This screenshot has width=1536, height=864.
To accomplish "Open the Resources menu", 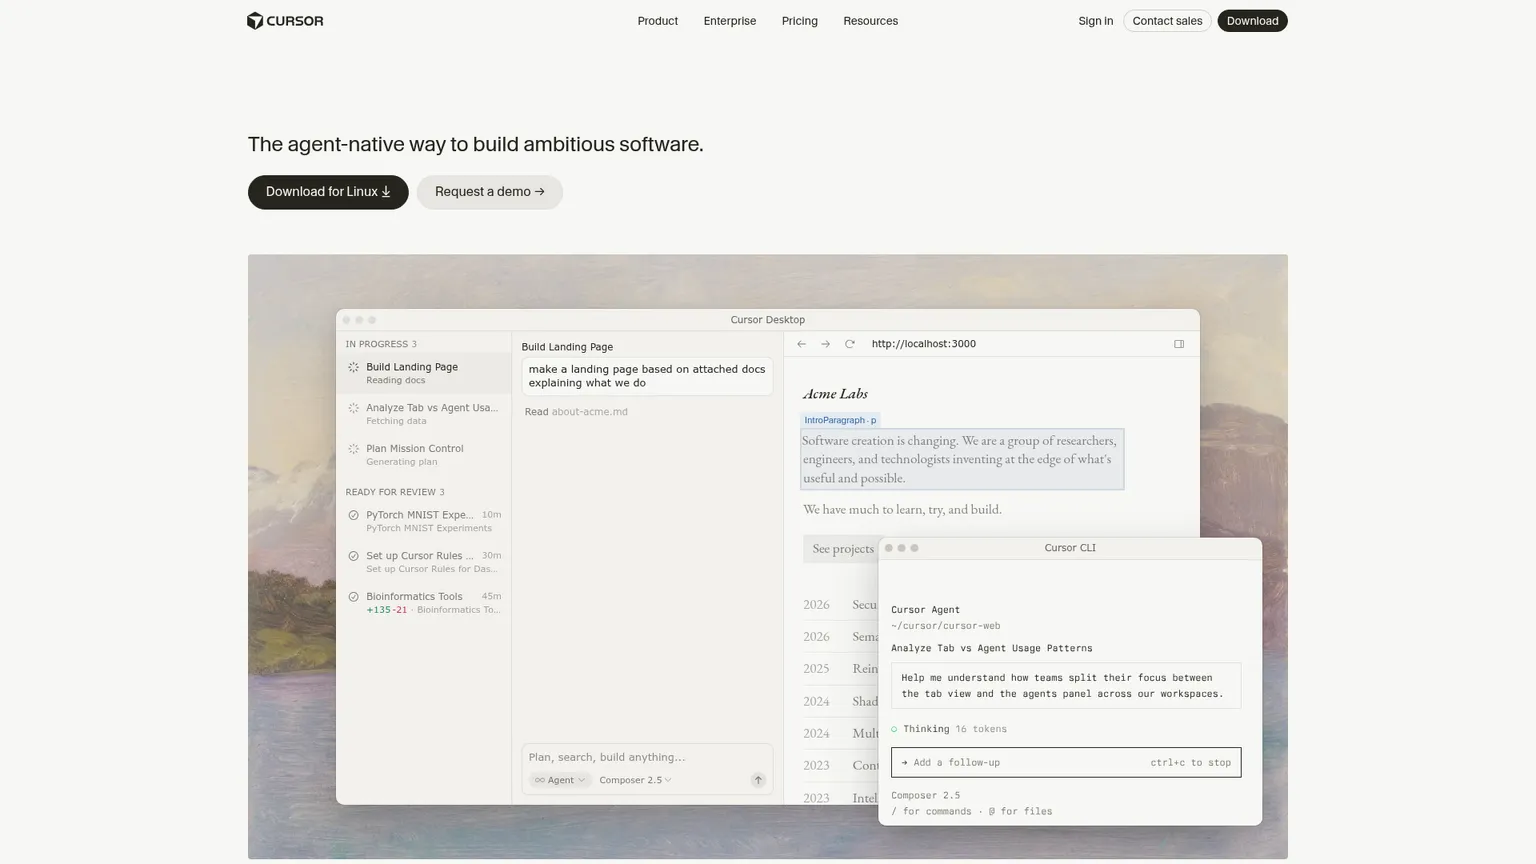I will coord(871,21).
